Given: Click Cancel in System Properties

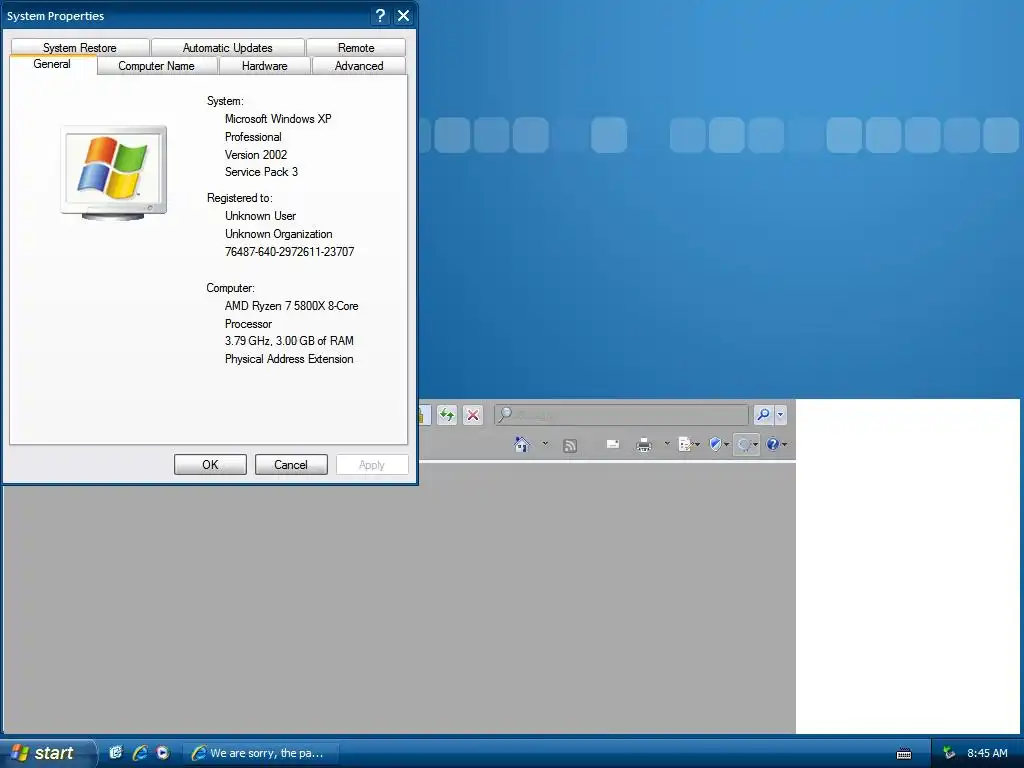Looking at the screenshot, I should click(x=291, y=464).
